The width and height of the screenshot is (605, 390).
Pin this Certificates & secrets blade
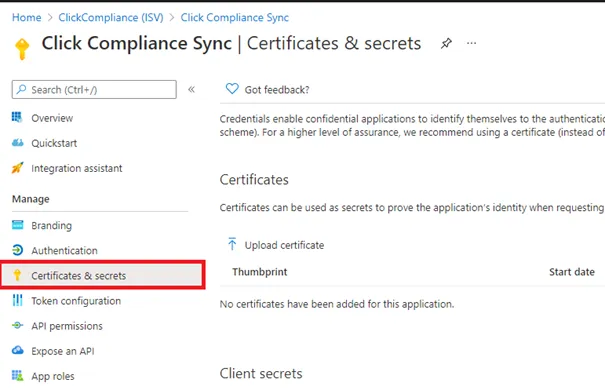point(446,43)
